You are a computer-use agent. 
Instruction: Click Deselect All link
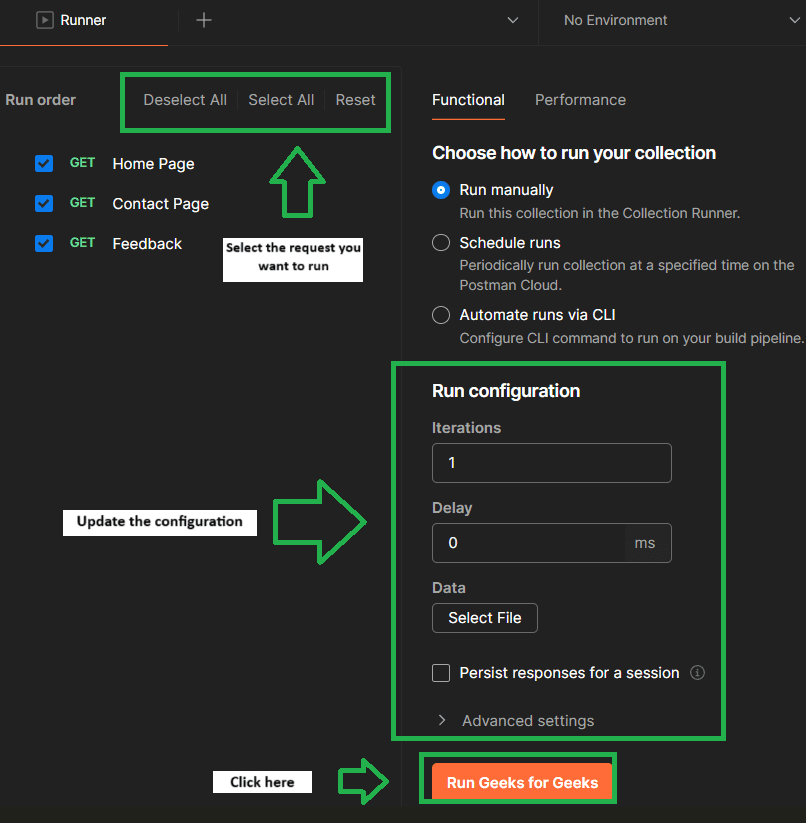(185, 100)
